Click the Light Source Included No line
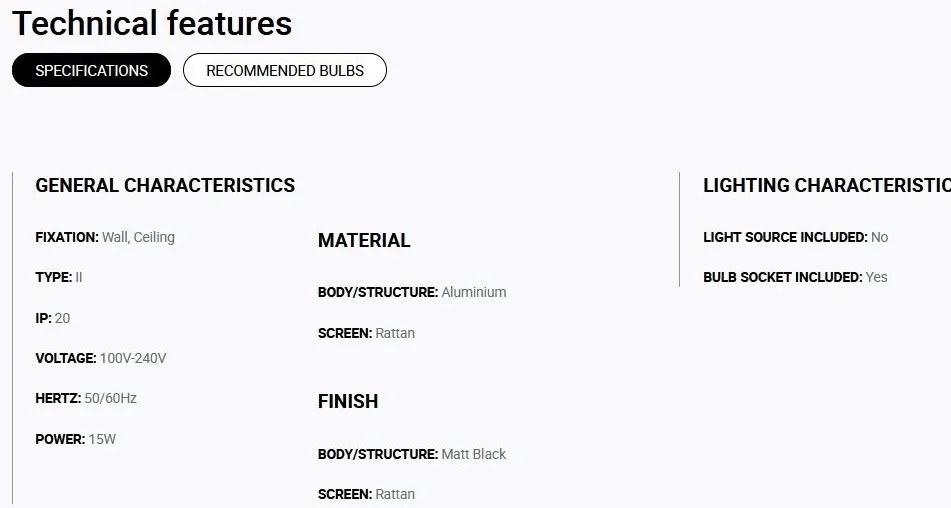The width and height of the screenshot is (951, 508). click(796, 237)
